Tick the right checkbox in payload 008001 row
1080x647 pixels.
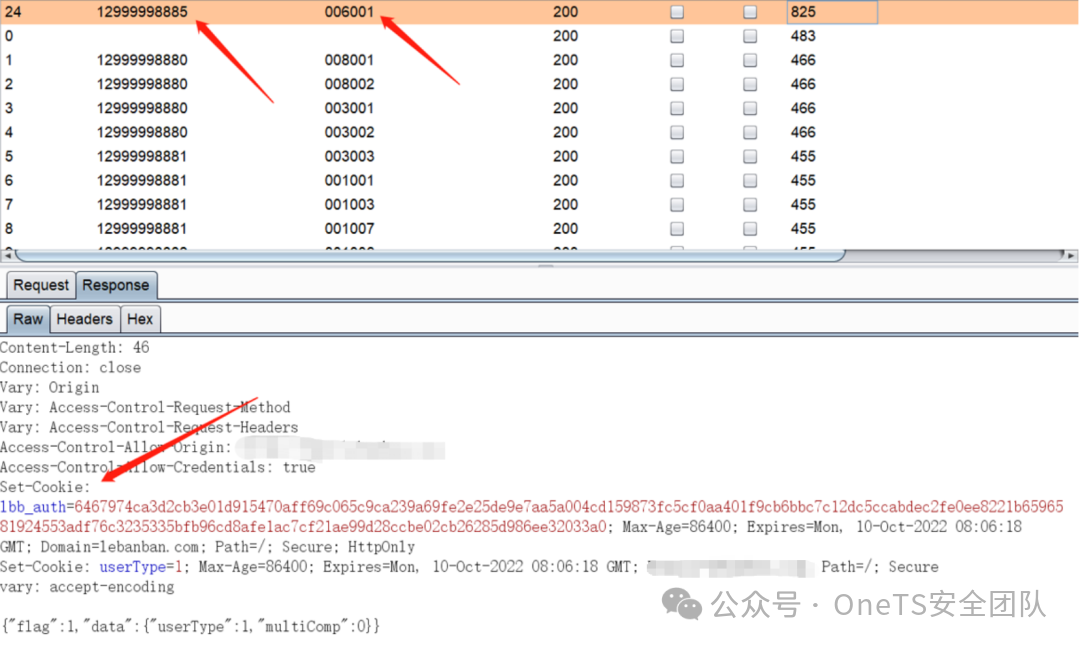750,60
